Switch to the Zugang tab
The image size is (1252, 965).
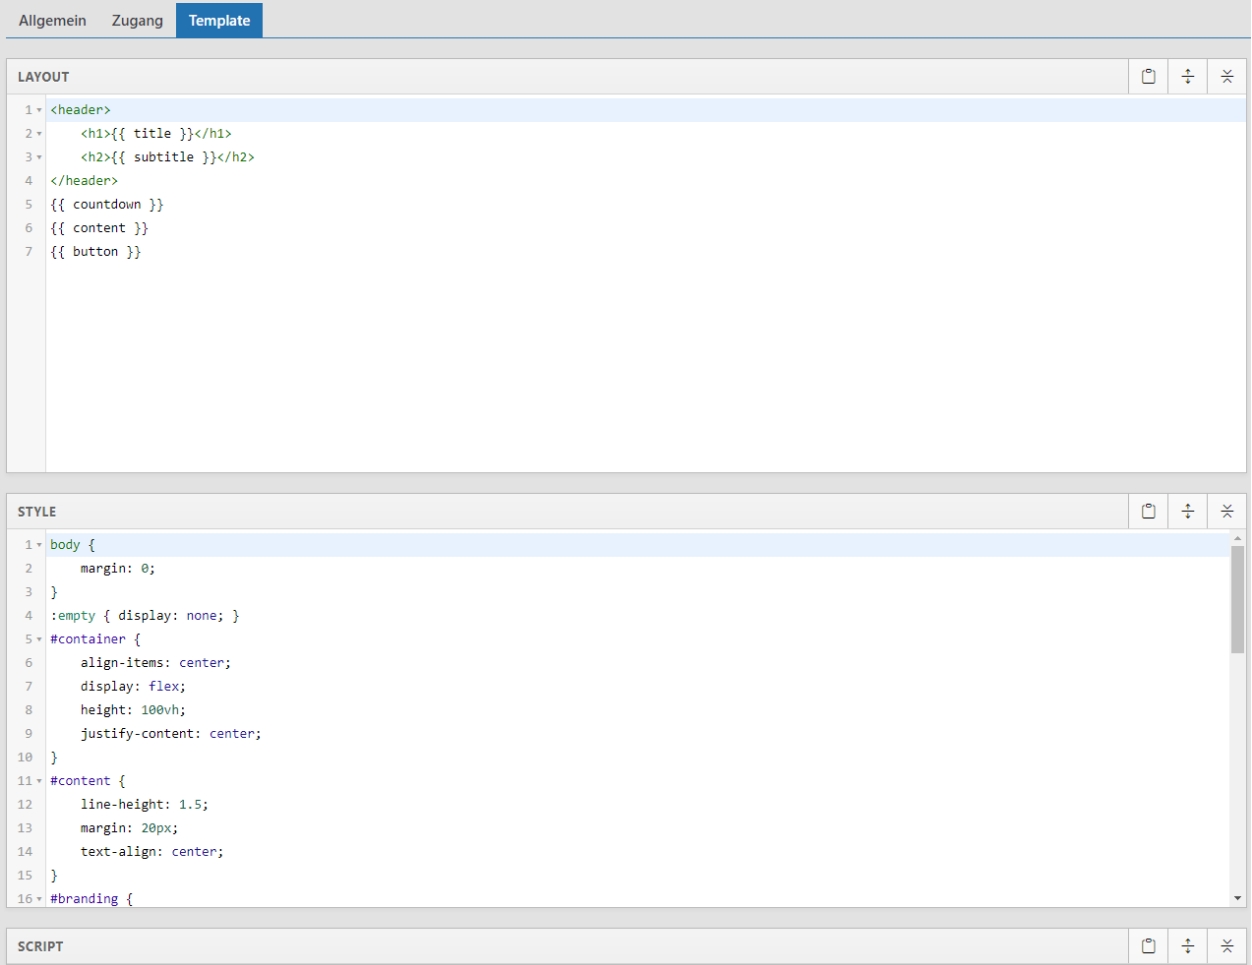[137, 20]
